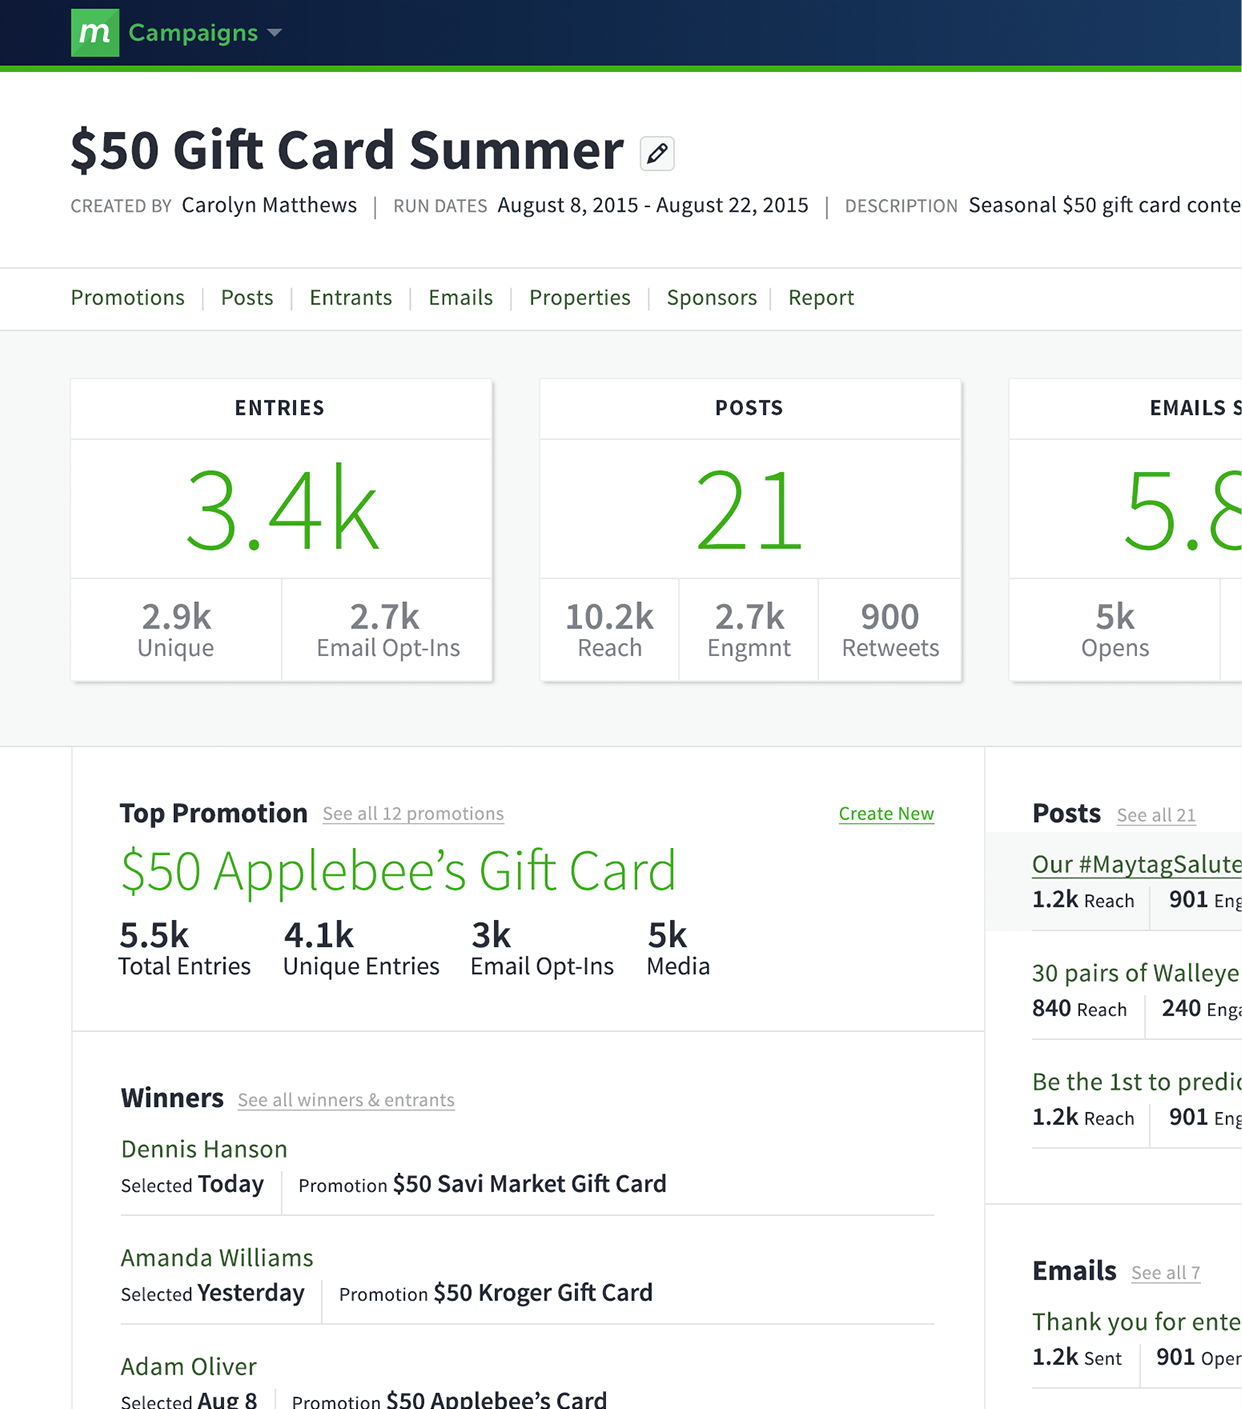Expand the Campaigns dropdown arrow
Viewport: 1242px width, 1409px height.
275,33
